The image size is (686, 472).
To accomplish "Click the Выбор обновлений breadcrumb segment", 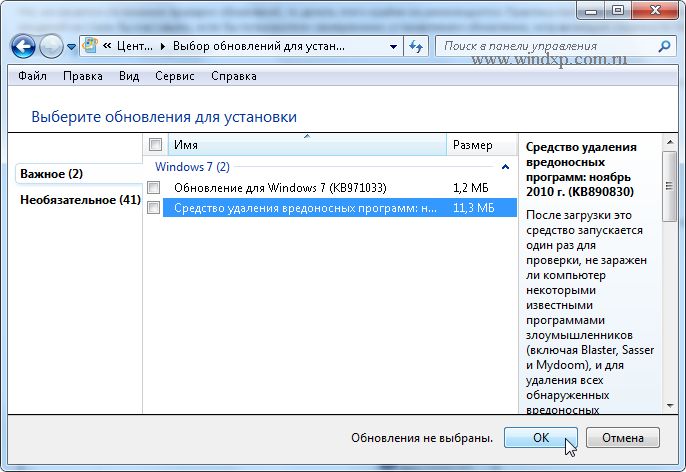I will click(x=259, y=46).
